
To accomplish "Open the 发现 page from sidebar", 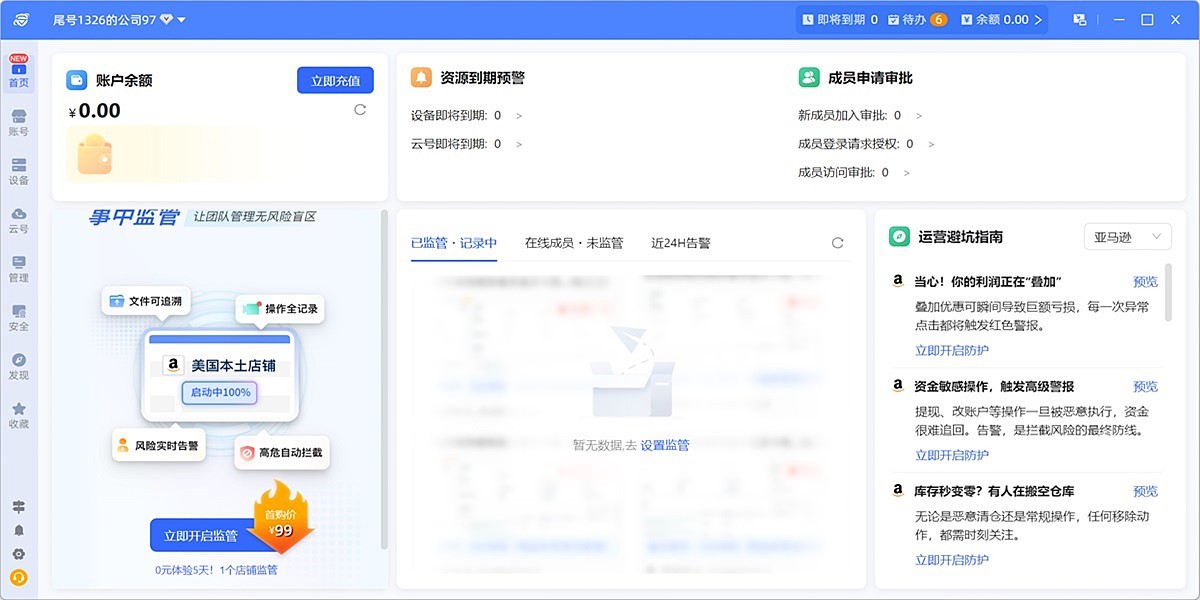I will (x=18, y=367).
